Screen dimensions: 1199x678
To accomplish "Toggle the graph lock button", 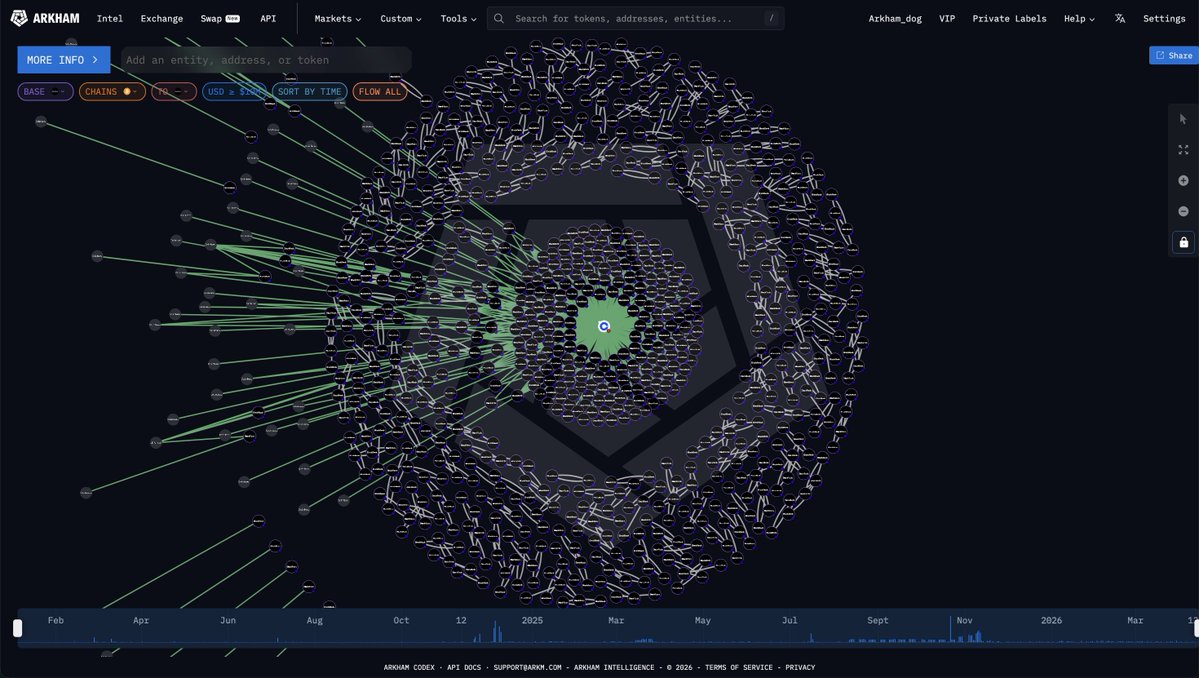I will pos(1183,242).
